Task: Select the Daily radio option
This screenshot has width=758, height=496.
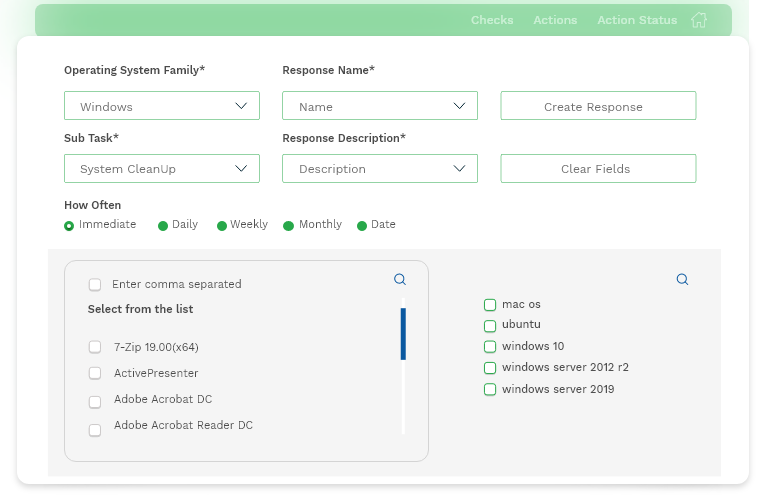Action: point(163,226)
